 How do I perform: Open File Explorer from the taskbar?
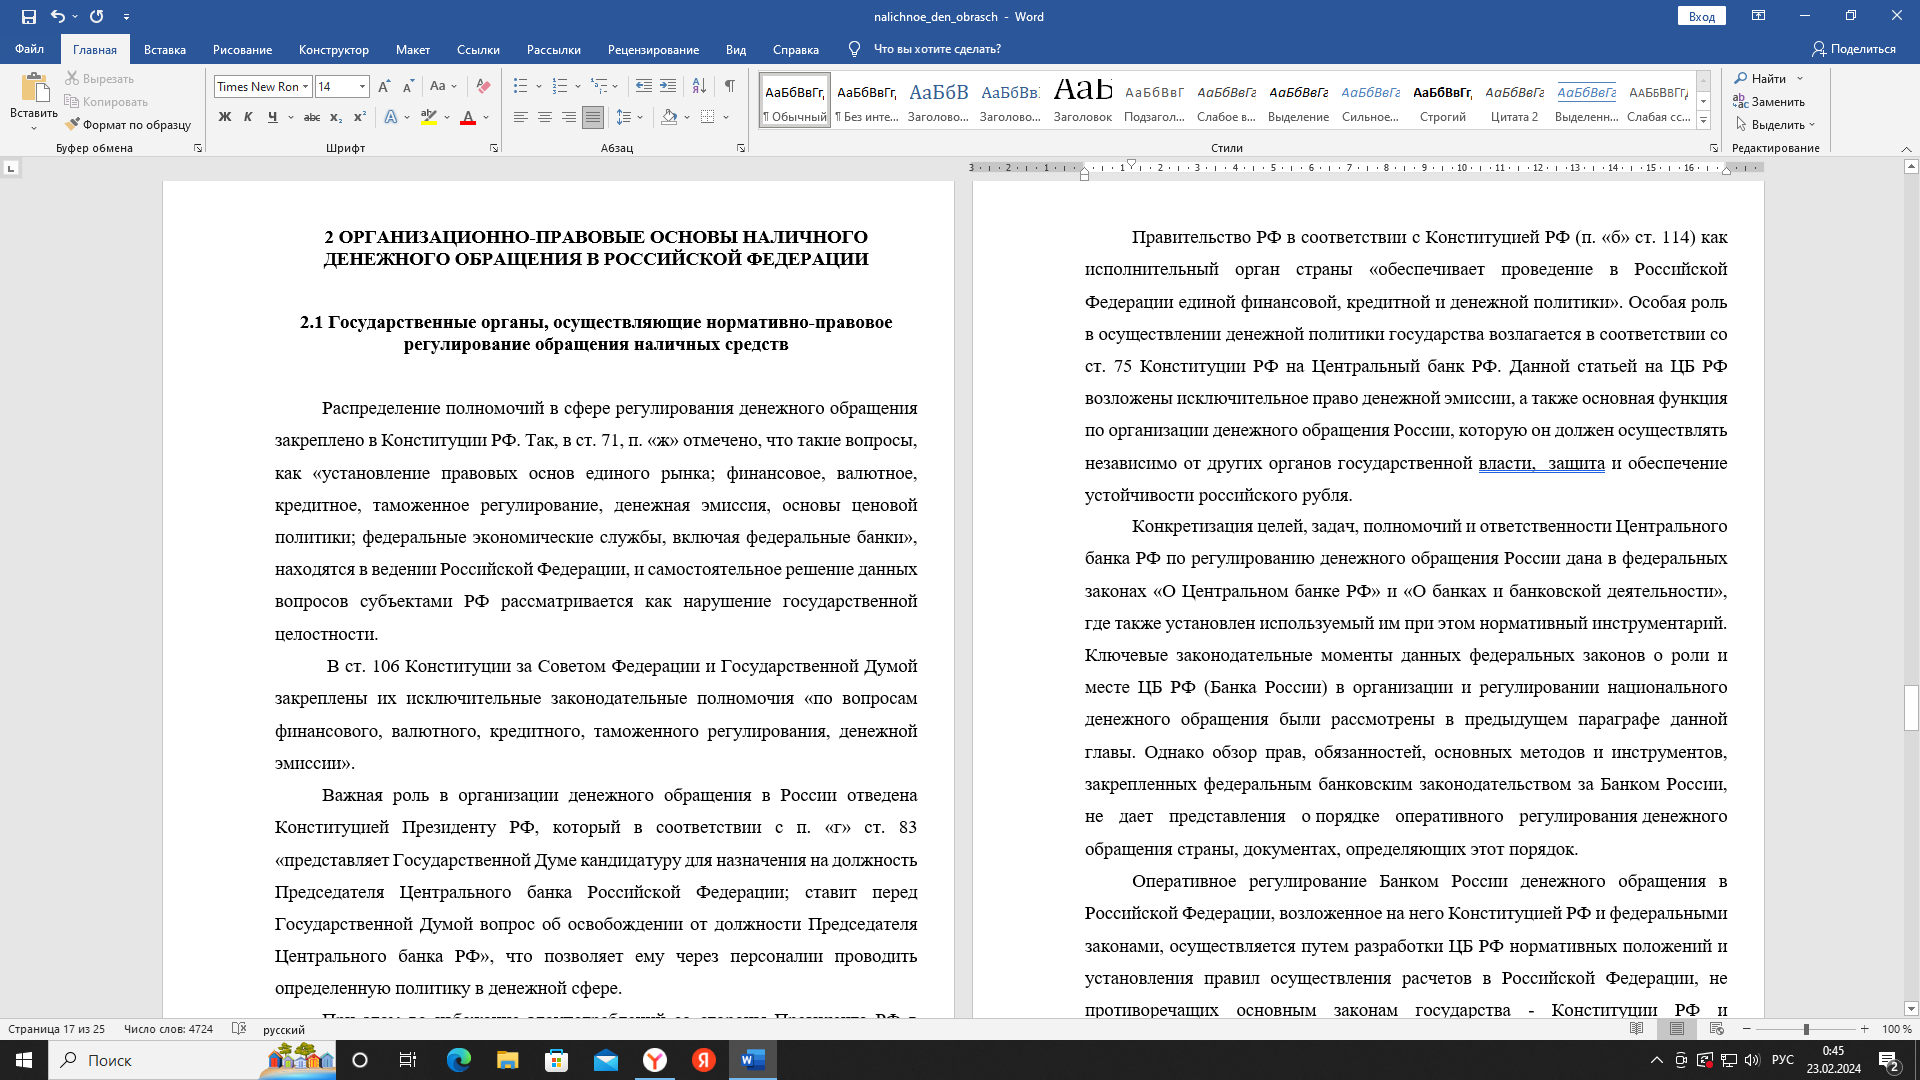point(508,1060)
